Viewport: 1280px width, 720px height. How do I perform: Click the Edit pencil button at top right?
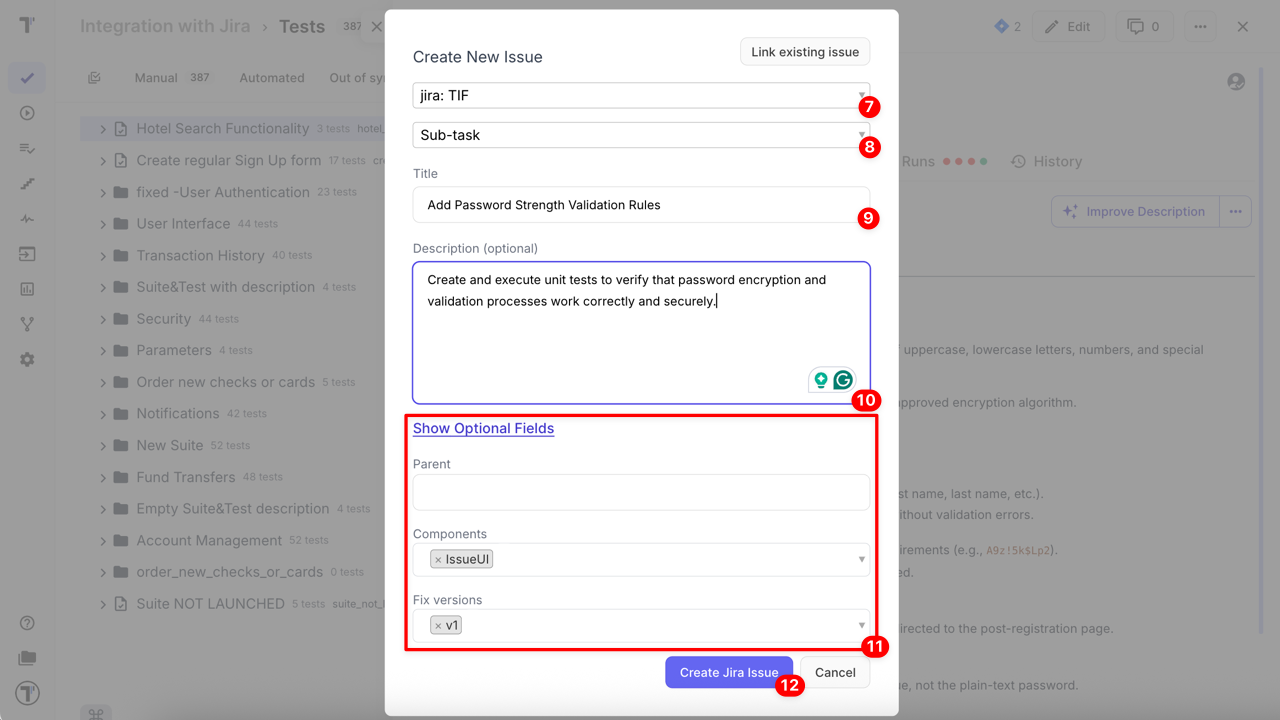1068,26
